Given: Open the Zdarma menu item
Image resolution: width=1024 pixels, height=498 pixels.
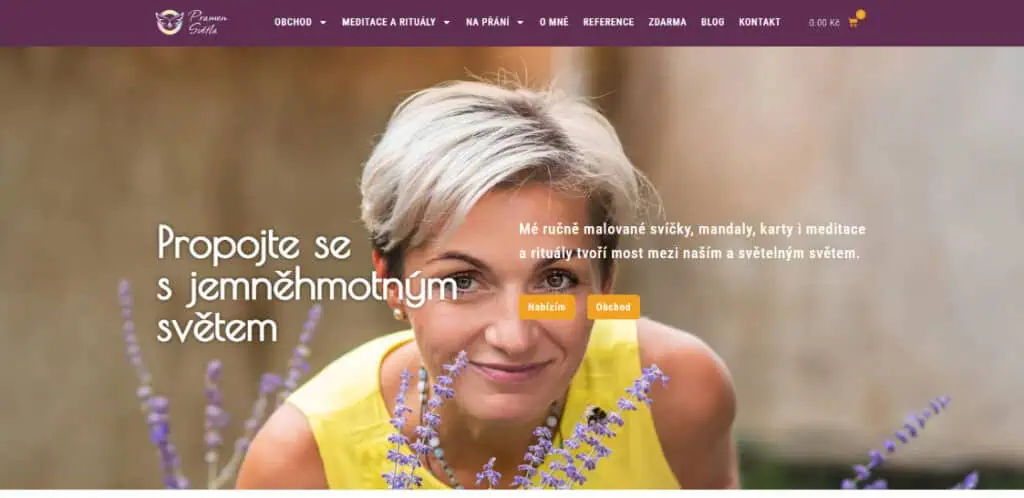Looking at the screenshot, I should [x=667, y=22].
